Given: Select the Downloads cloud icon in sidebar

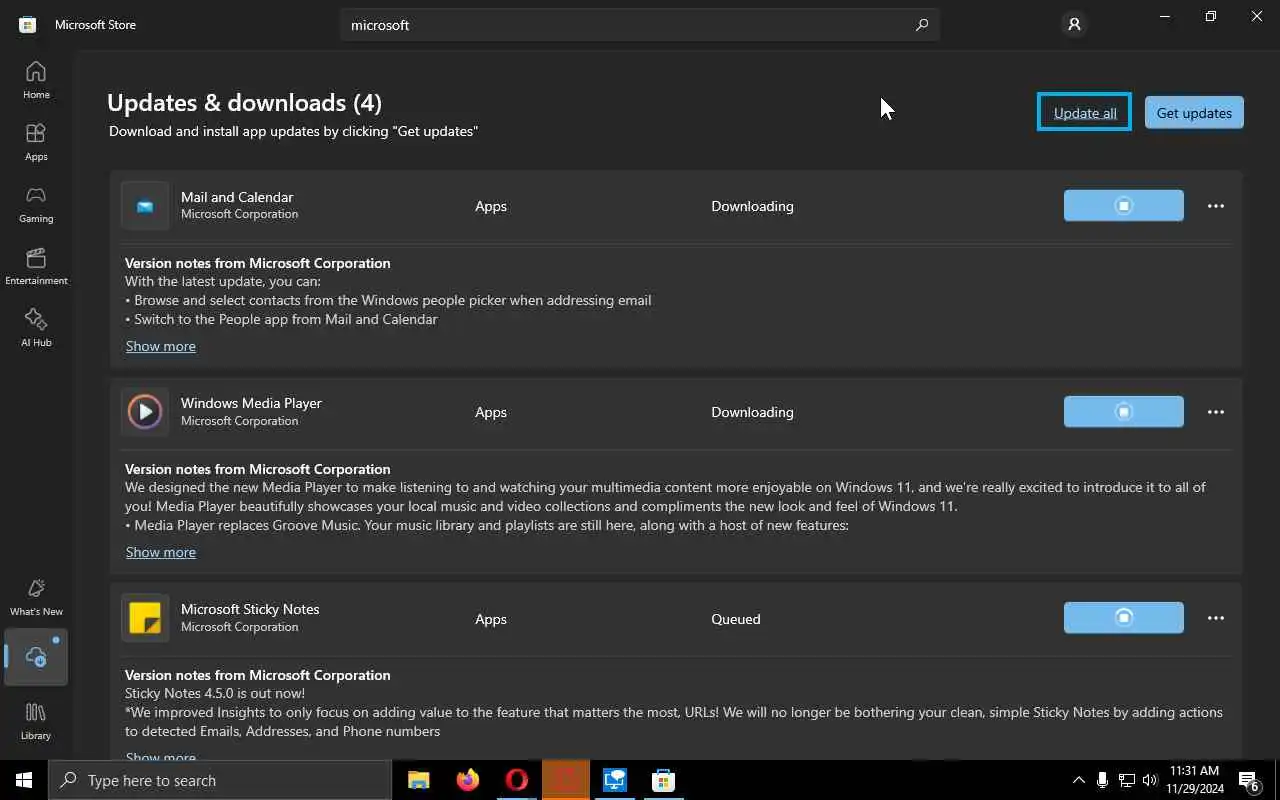Looking at the screenshot, I should 36,657.
